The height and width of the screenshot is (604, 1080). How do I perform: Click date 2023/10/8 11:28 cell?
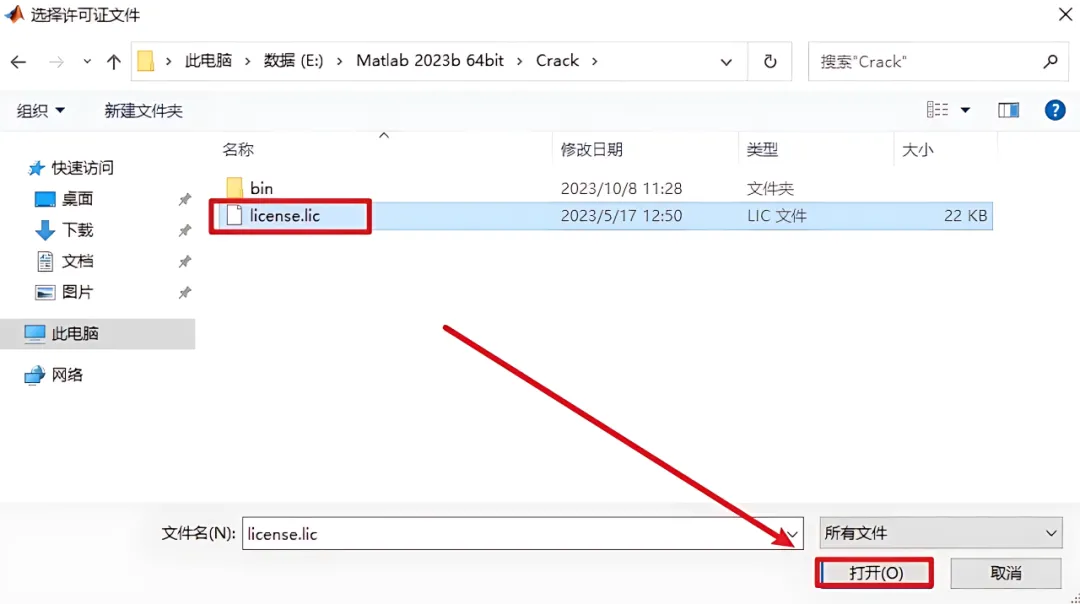pyautogui.click(x=621, y=188)
